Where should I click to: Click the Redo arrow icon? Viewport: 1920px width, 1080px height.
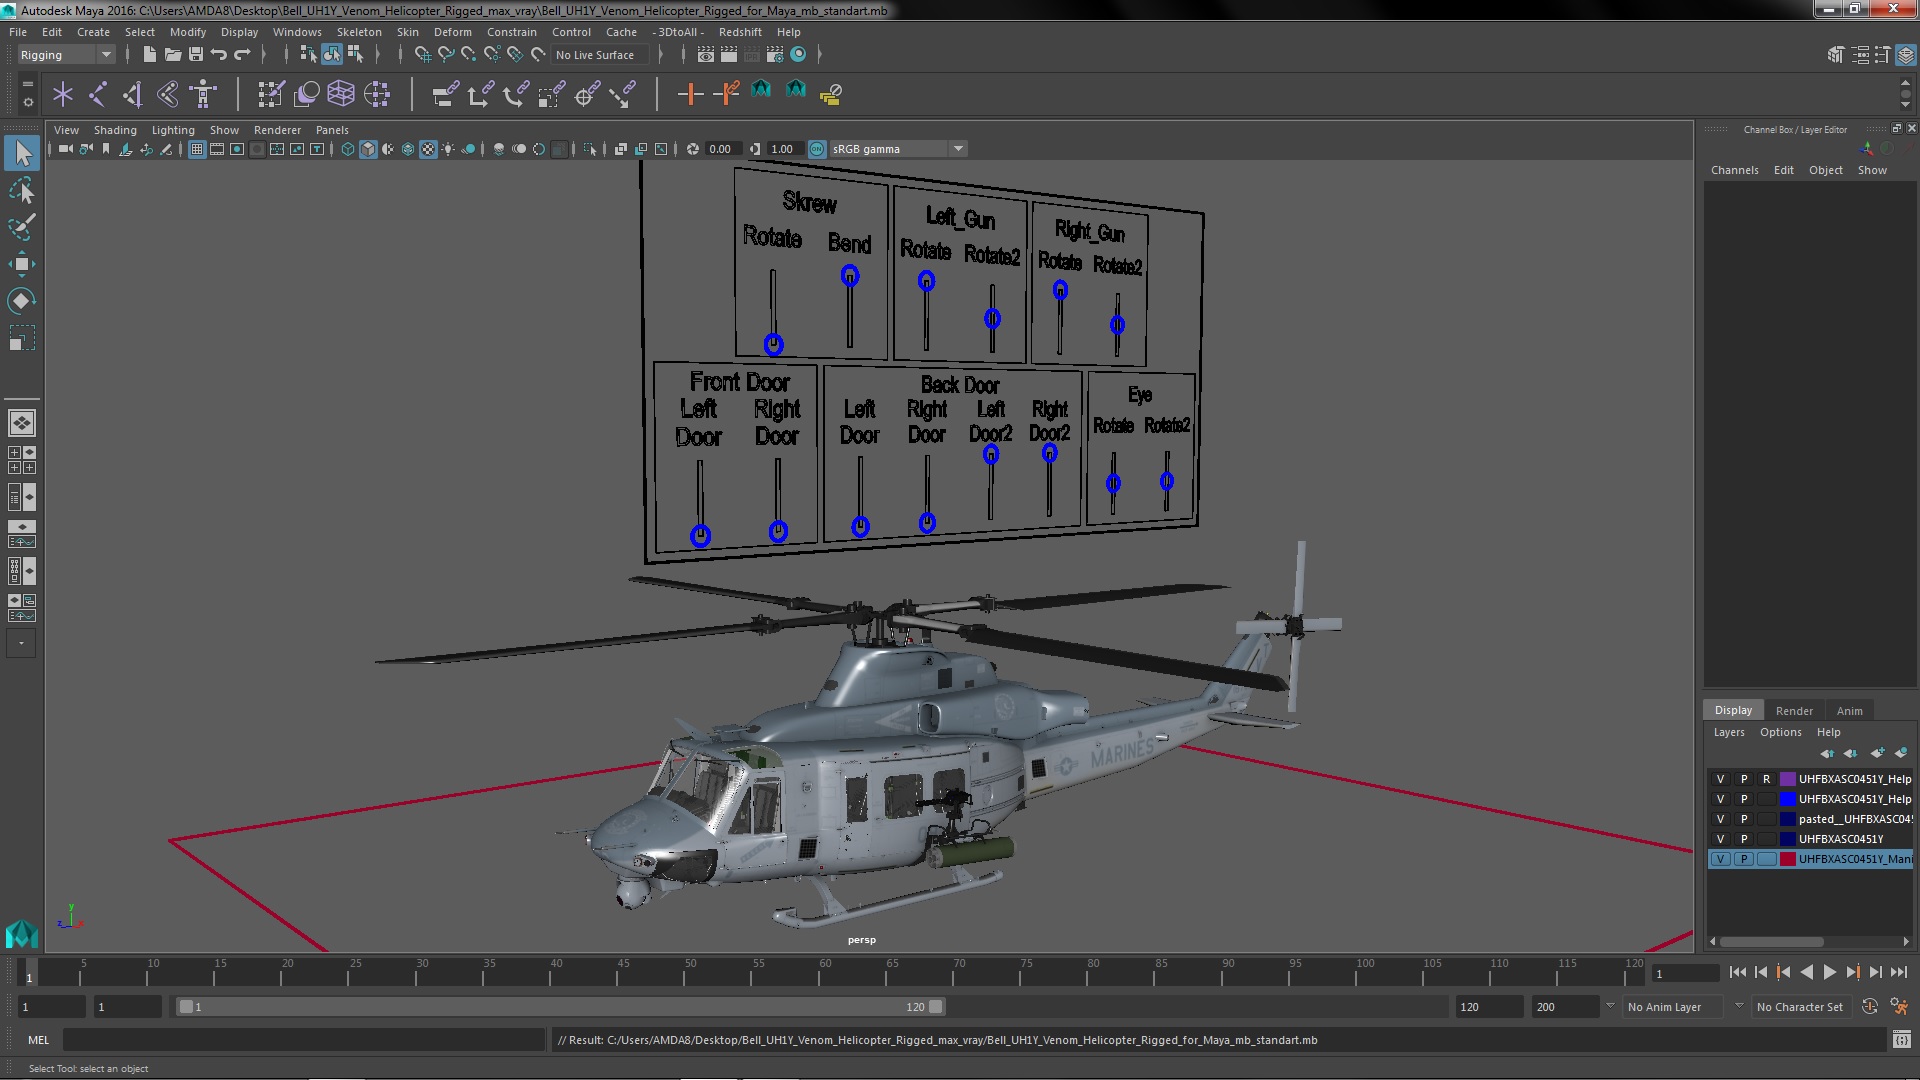pos(242,54)
